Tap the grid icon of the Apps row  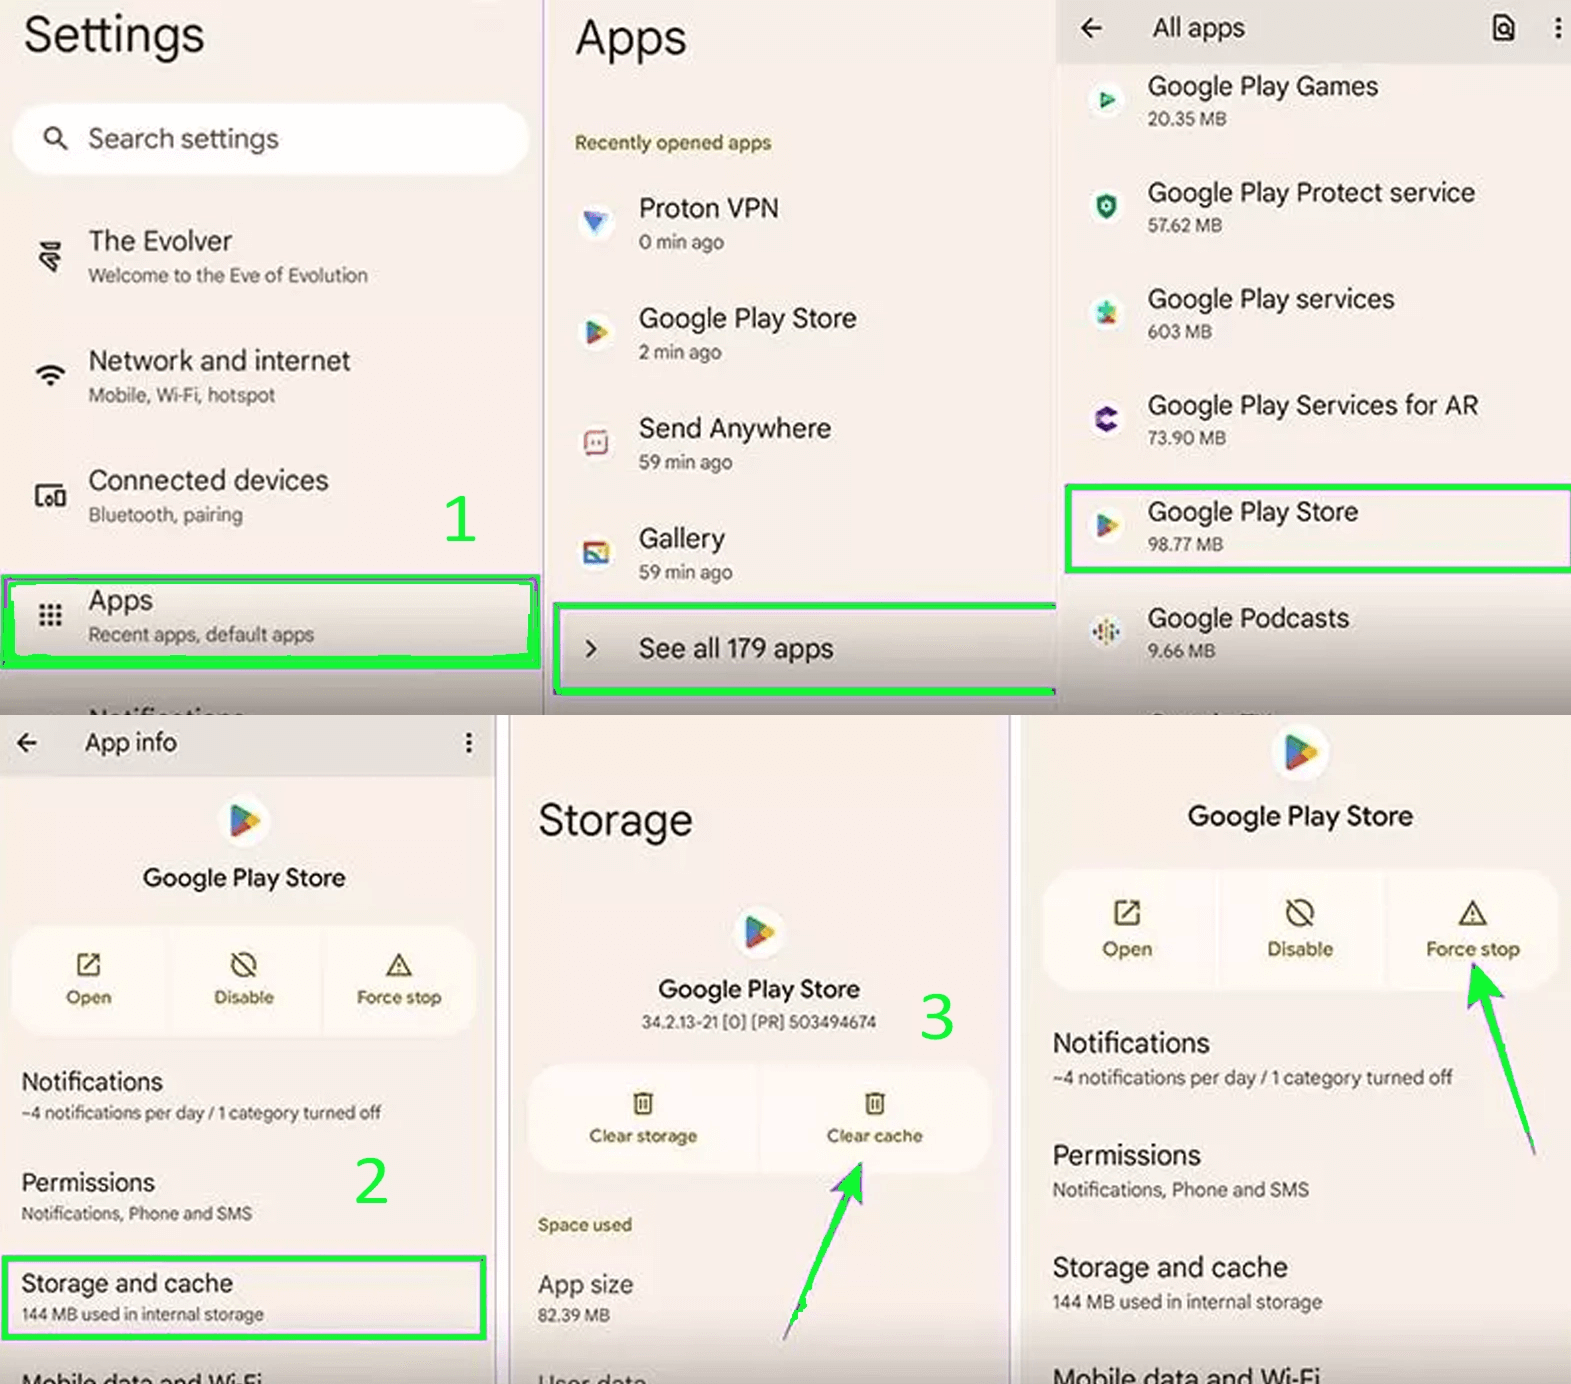50,615
